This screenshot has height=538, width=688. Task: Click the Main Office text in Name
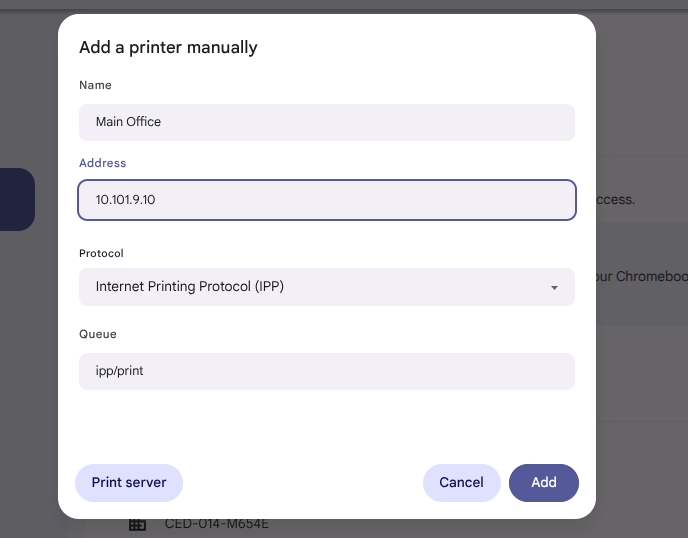click(x=128, y=122)
